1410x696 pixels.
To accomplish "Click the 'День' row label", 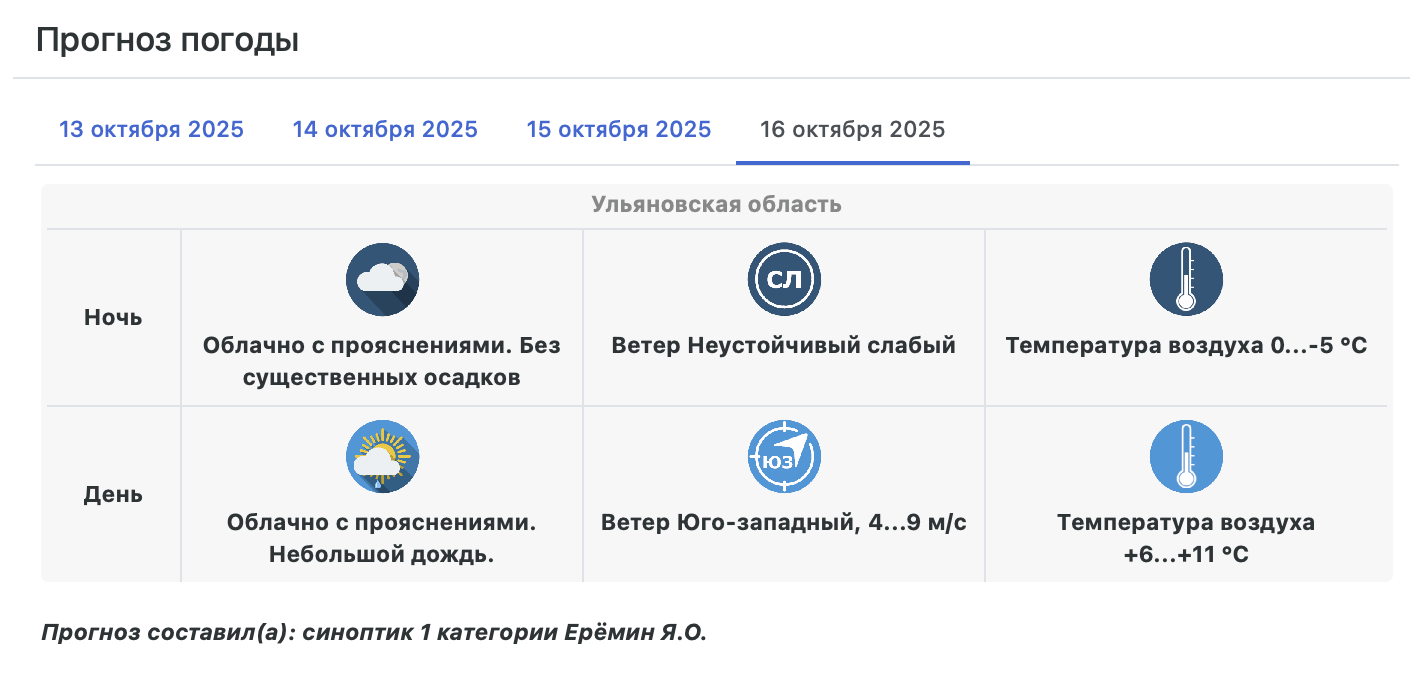I will [113, 495].
